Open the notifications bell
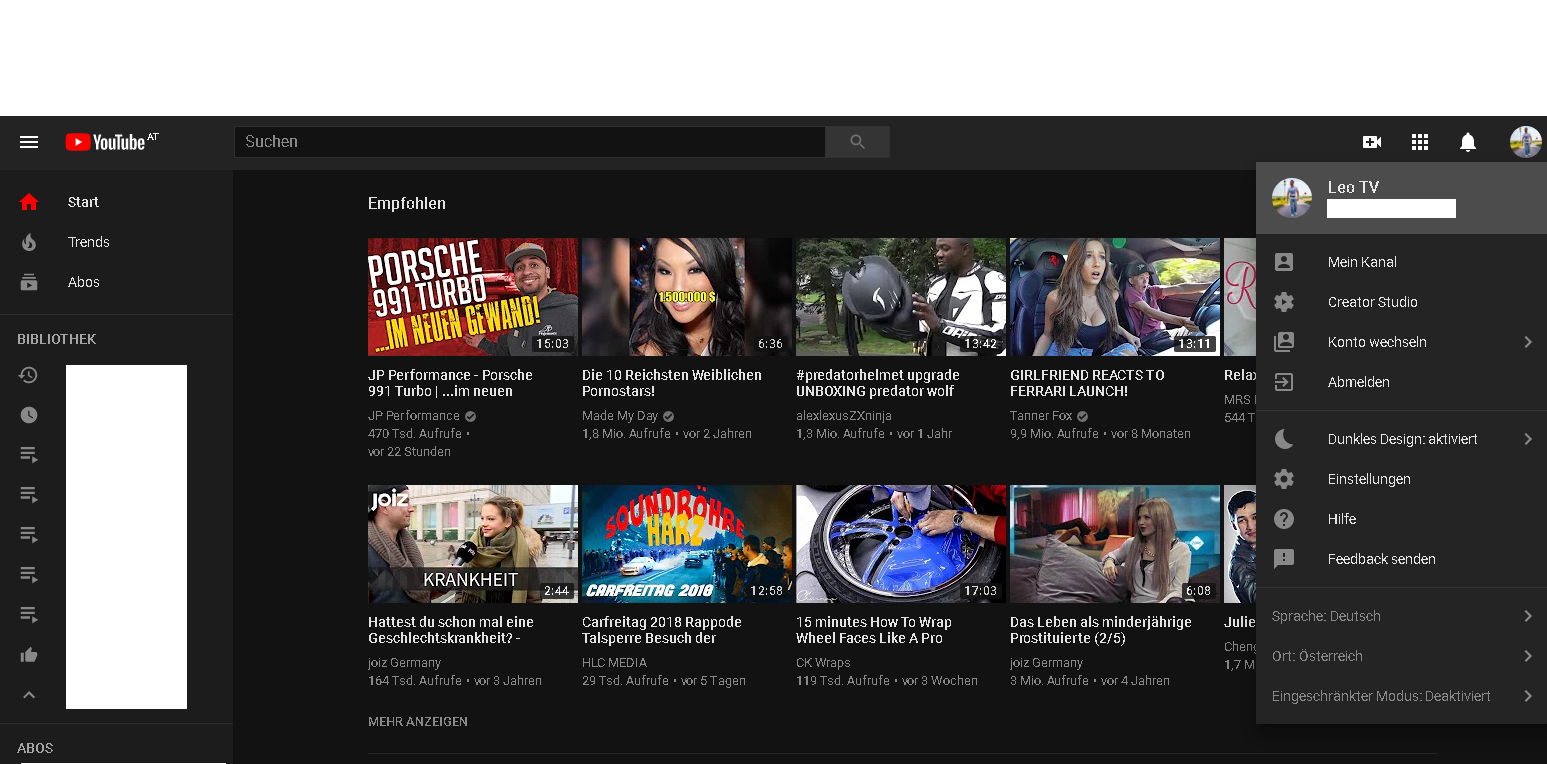This screenshot has width=1547, height=764. pyautogui.click(x=1468, y=142)
